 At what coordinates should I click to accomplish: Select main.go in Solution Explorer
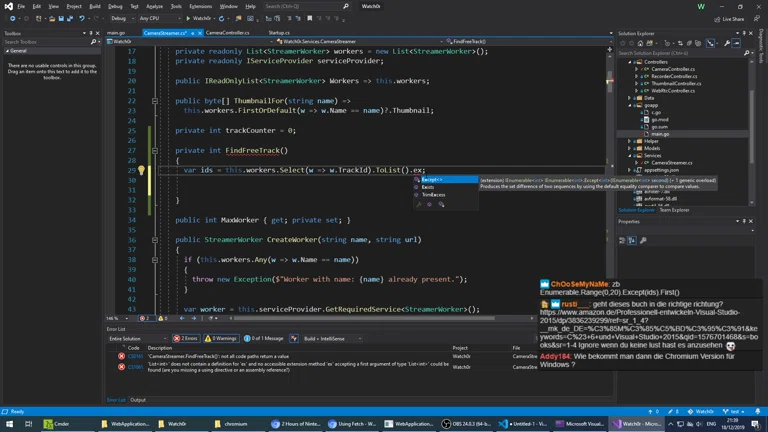[660, 134]
